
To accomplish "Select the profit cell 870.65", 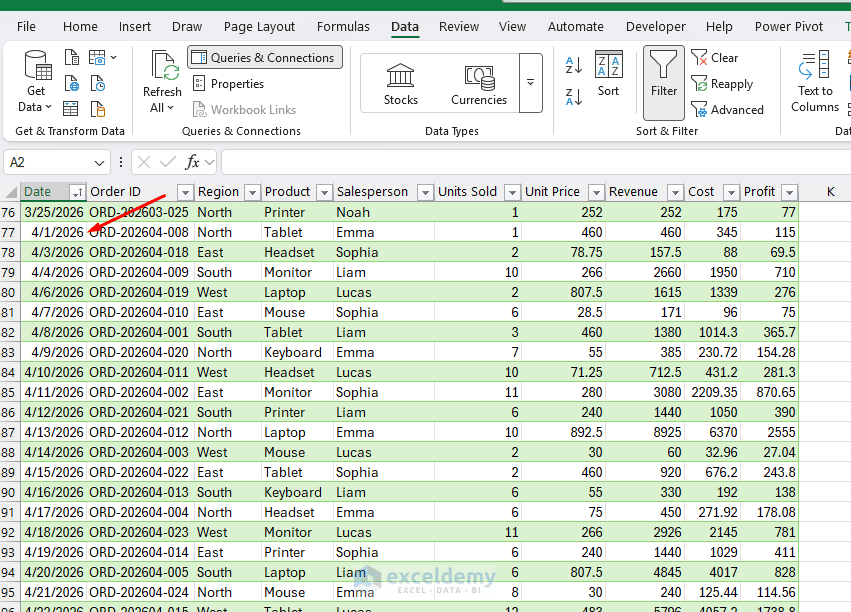I will [x=769, y=392].
